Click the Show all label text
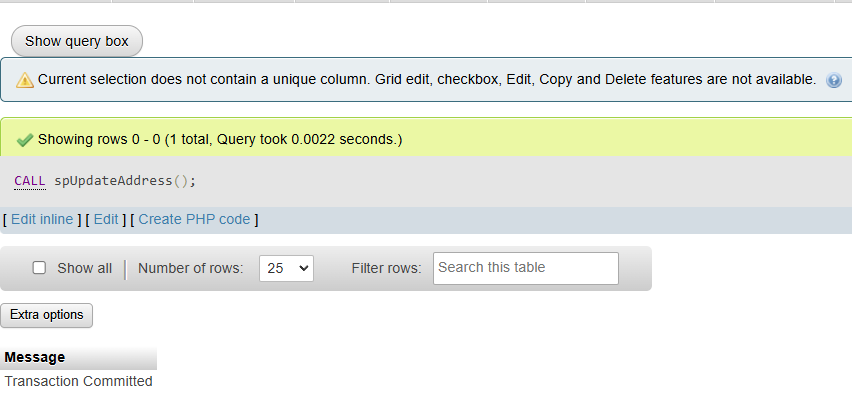 84,268
